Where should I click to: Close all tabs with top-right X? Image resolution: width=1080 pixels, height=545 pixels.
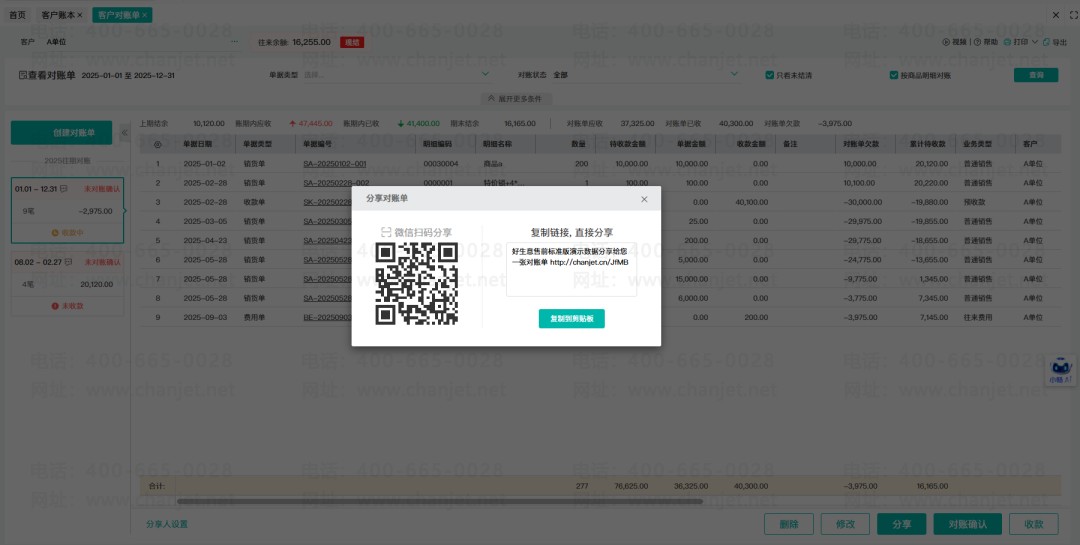(x=1056, y=14)
